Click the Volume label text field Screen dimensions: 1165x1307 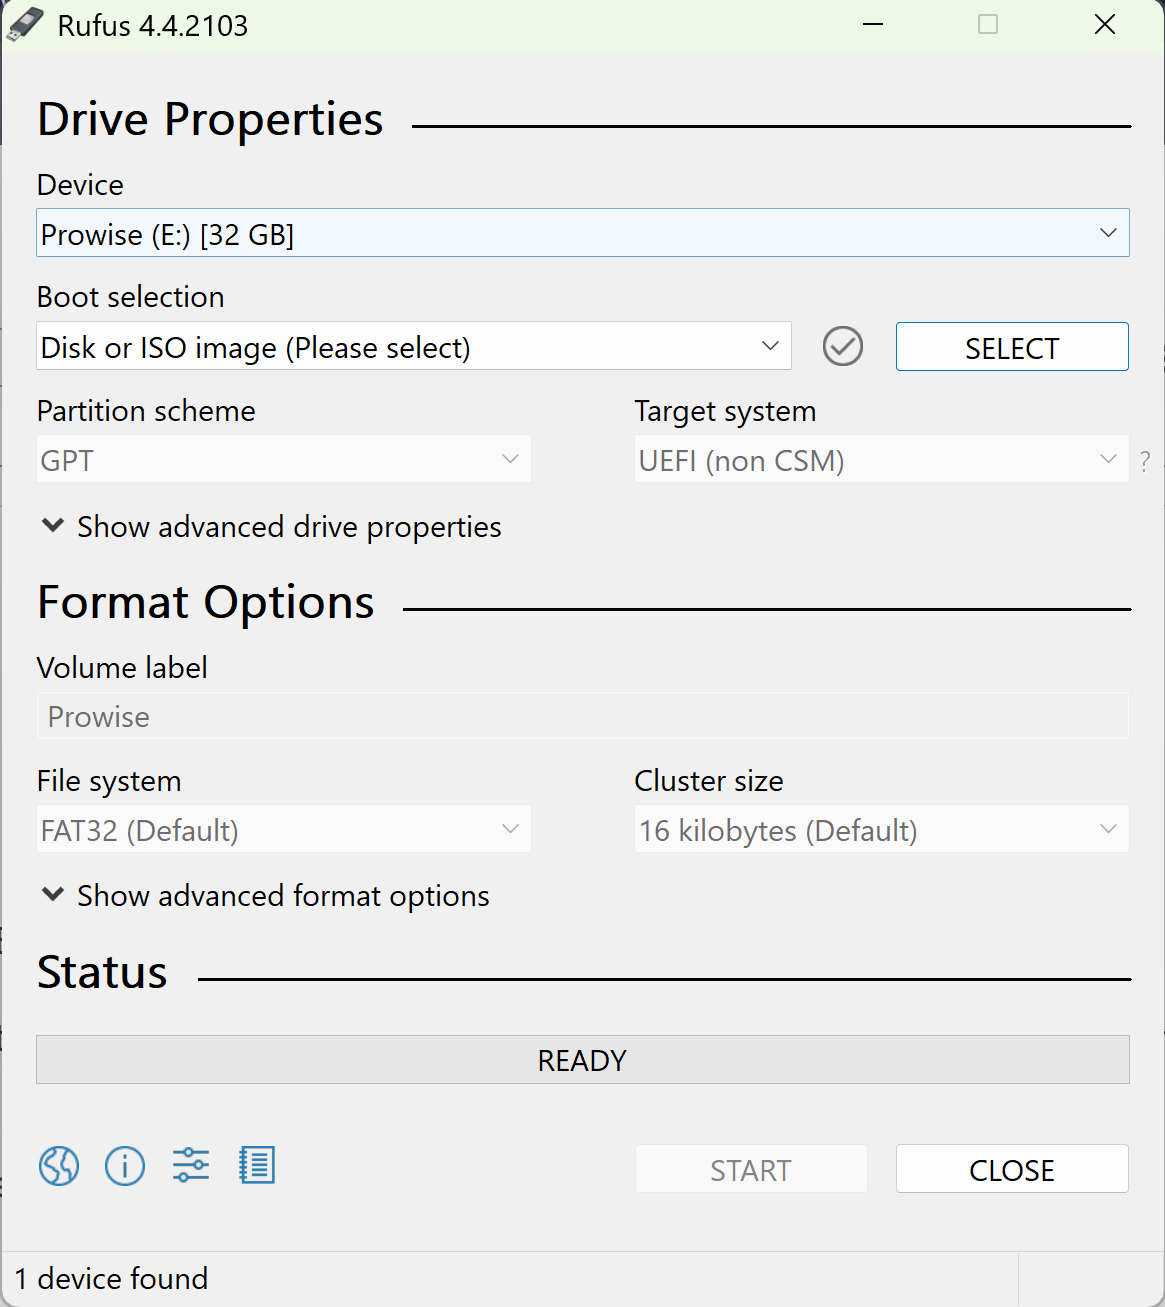point(582,716)
